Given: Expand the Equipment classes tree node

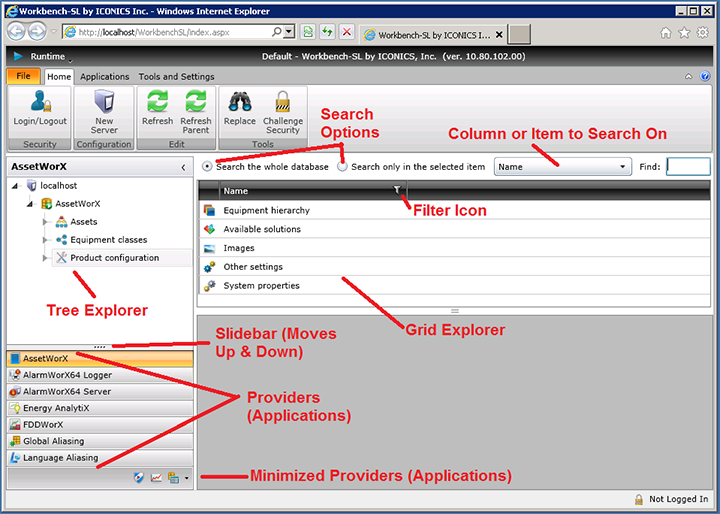Looking at the screenshot, I should [x=45, y=240].
